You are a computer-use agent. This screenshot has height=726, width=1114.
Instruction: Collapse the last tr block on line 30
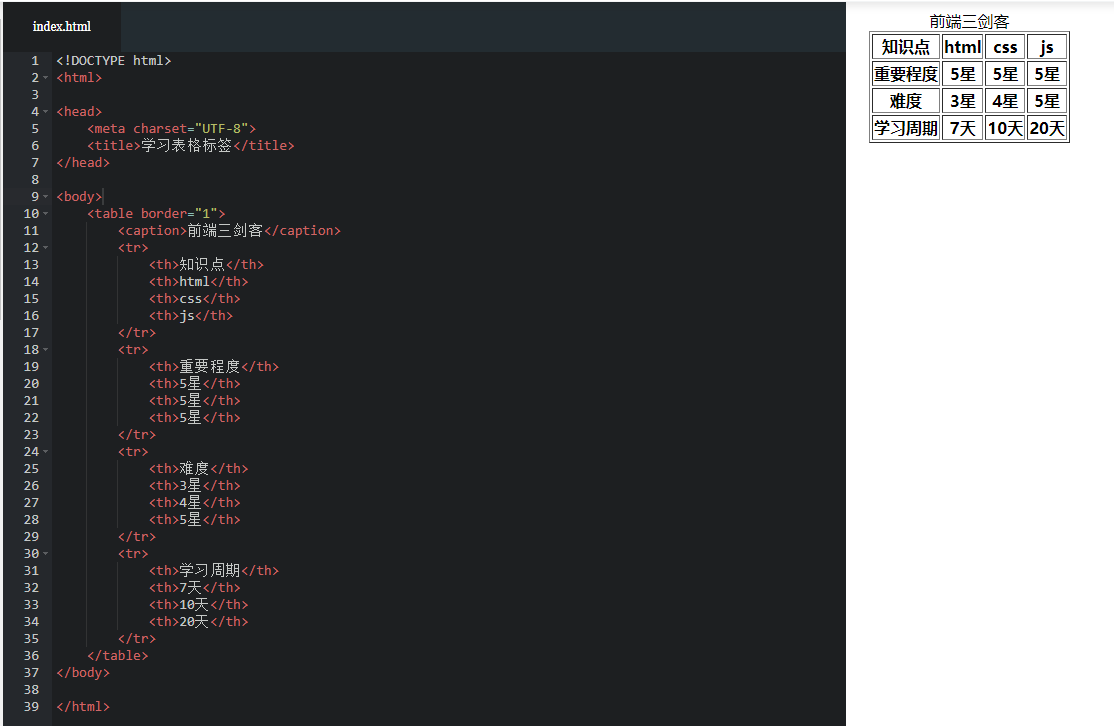pyautogui.click(x=46, y=554)
